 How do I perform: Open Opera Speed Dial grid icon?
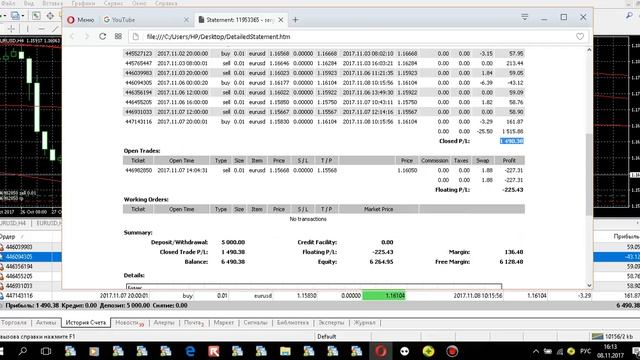(x=118, y=36)
